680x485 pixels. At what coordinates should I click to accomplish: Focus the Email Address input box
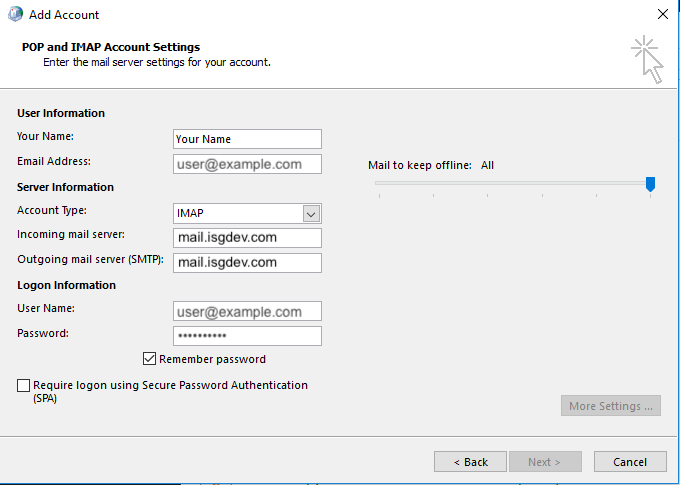point(247,164)
